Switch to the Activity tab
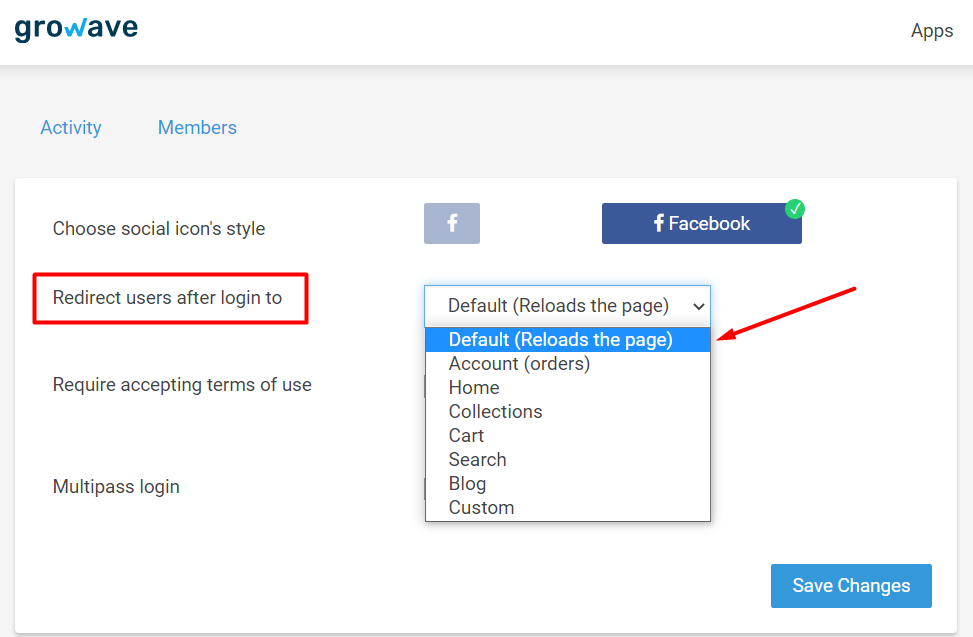The image size is (973, 637). point(71,127)
